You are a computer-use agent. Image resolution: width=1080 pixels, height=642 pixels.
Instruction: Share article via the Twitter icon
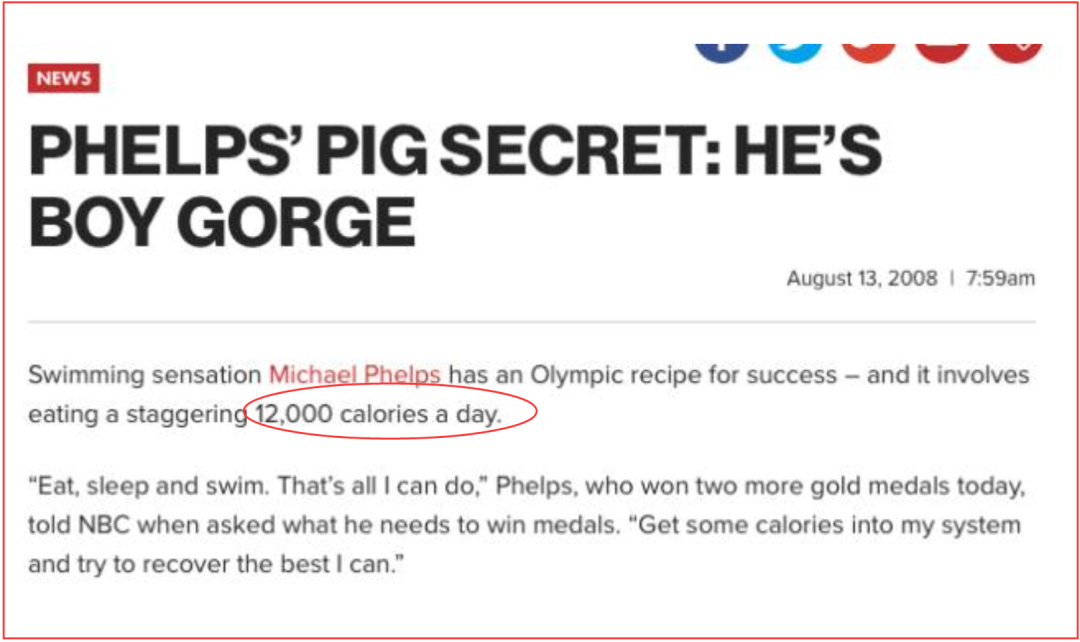[795, 50]
